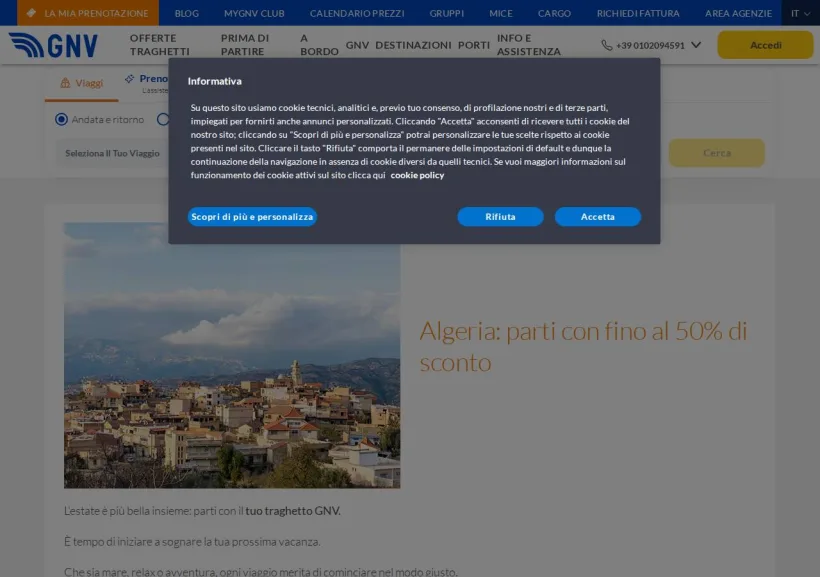Open Prima di Partire menu
The height and width of the screenshot is (577, 820).
click(245, 45)
